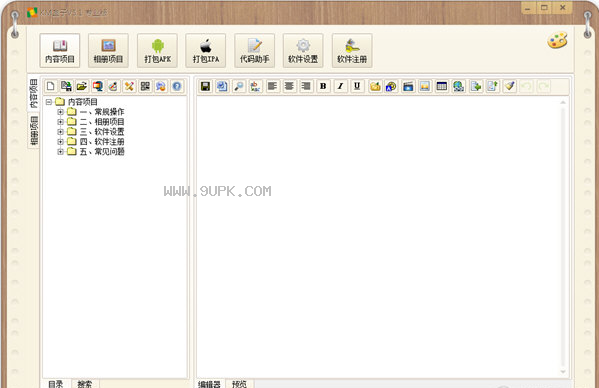This screenshot has width=599, height=388.
Task: Switch to the 编辑器 editor tab
Action: (210, 384)
